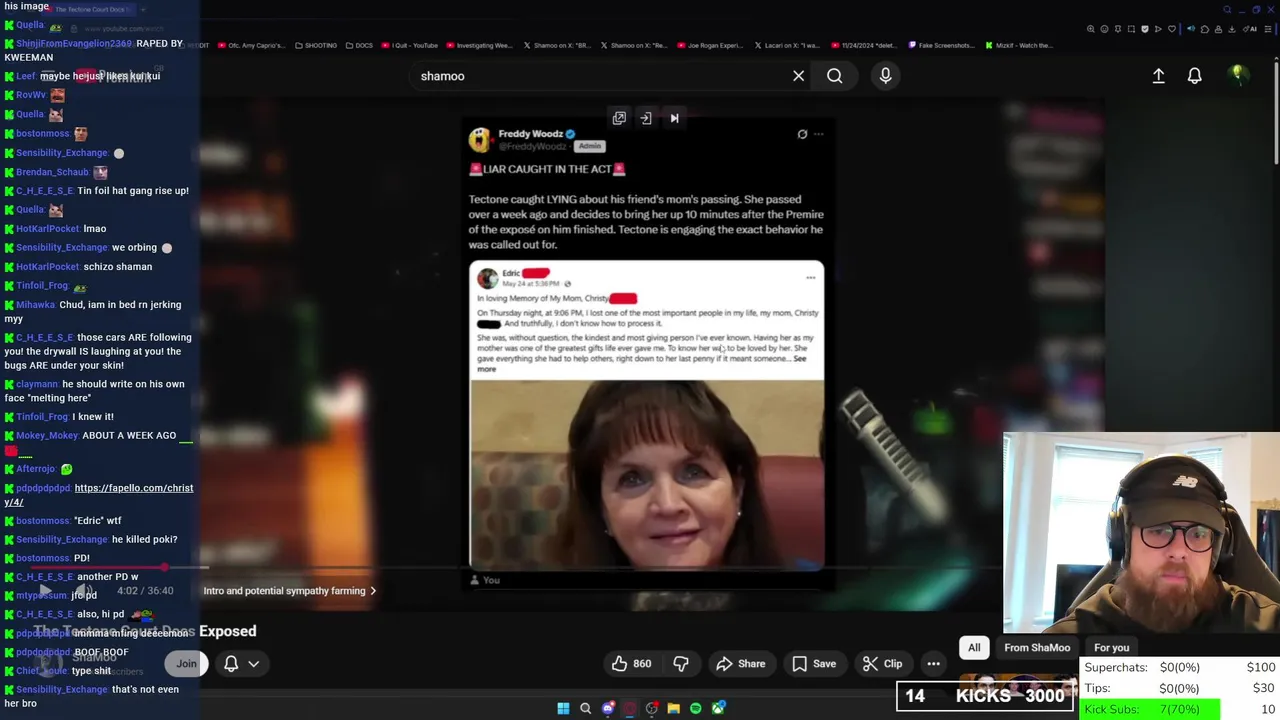Click the tweet's three-dot options
The width and height of the screenshot is (1280, 720).
[818, 134]
